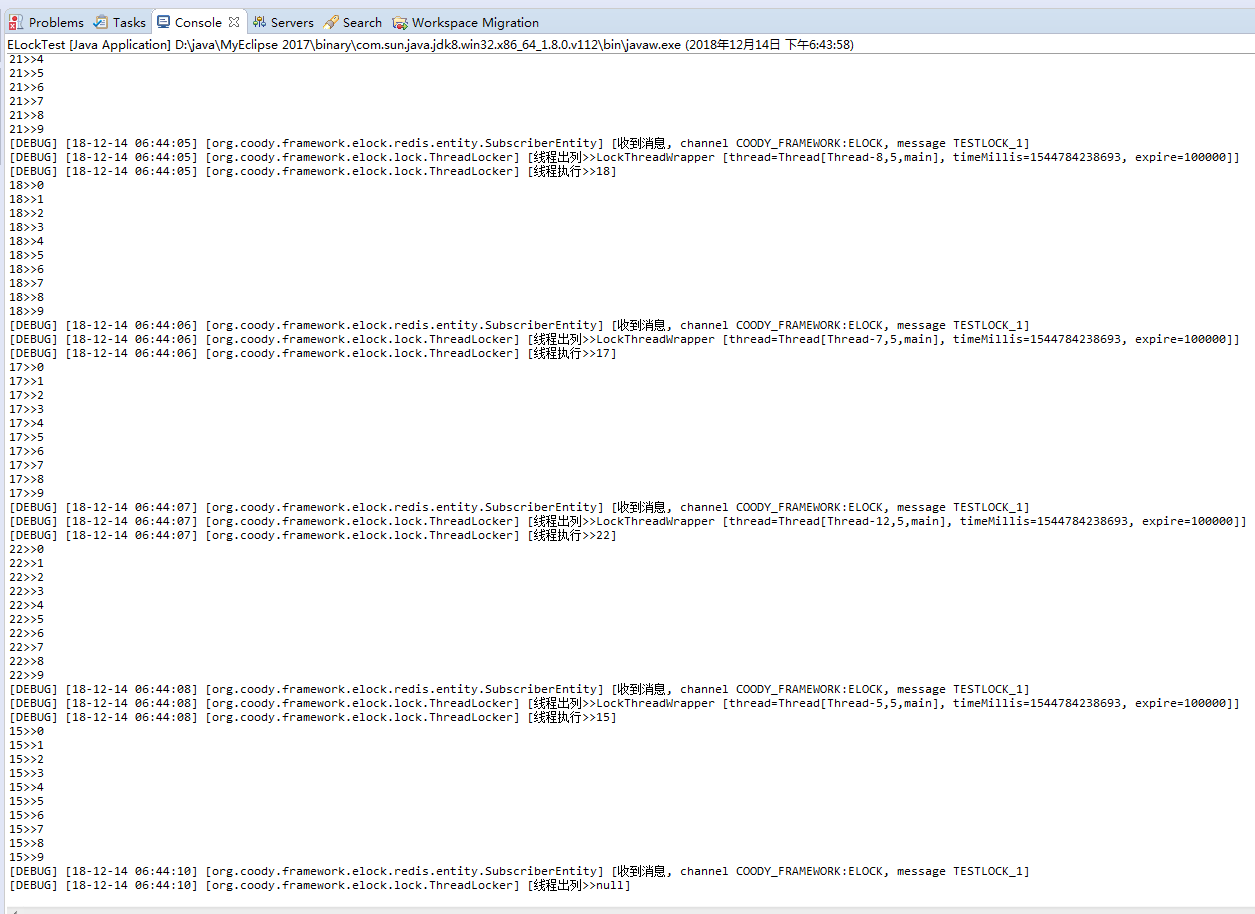Click the console line '17>>4'

click(26, 423)
